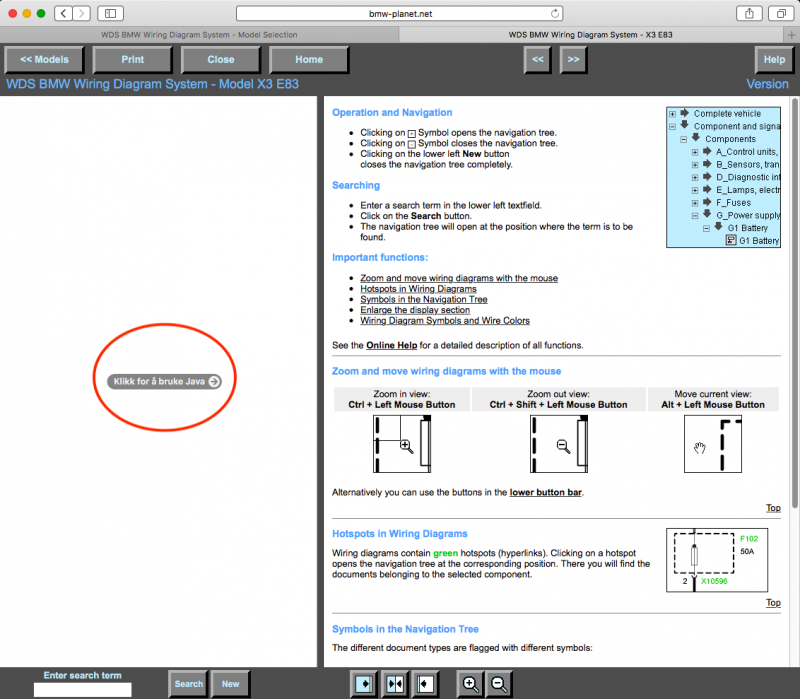The height and width of the screenshot is (699, 800).
Task: Click the 'Zoom out view' illustration
Action: click(x=559, y=444)
